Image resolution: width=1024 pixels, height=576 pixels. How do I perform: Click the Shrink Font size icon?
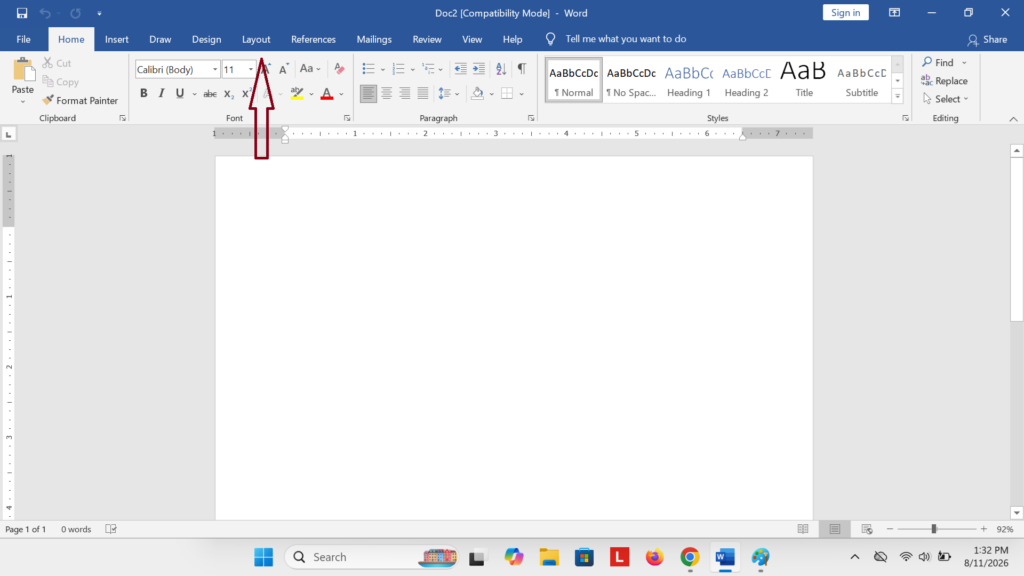point(283,69)
